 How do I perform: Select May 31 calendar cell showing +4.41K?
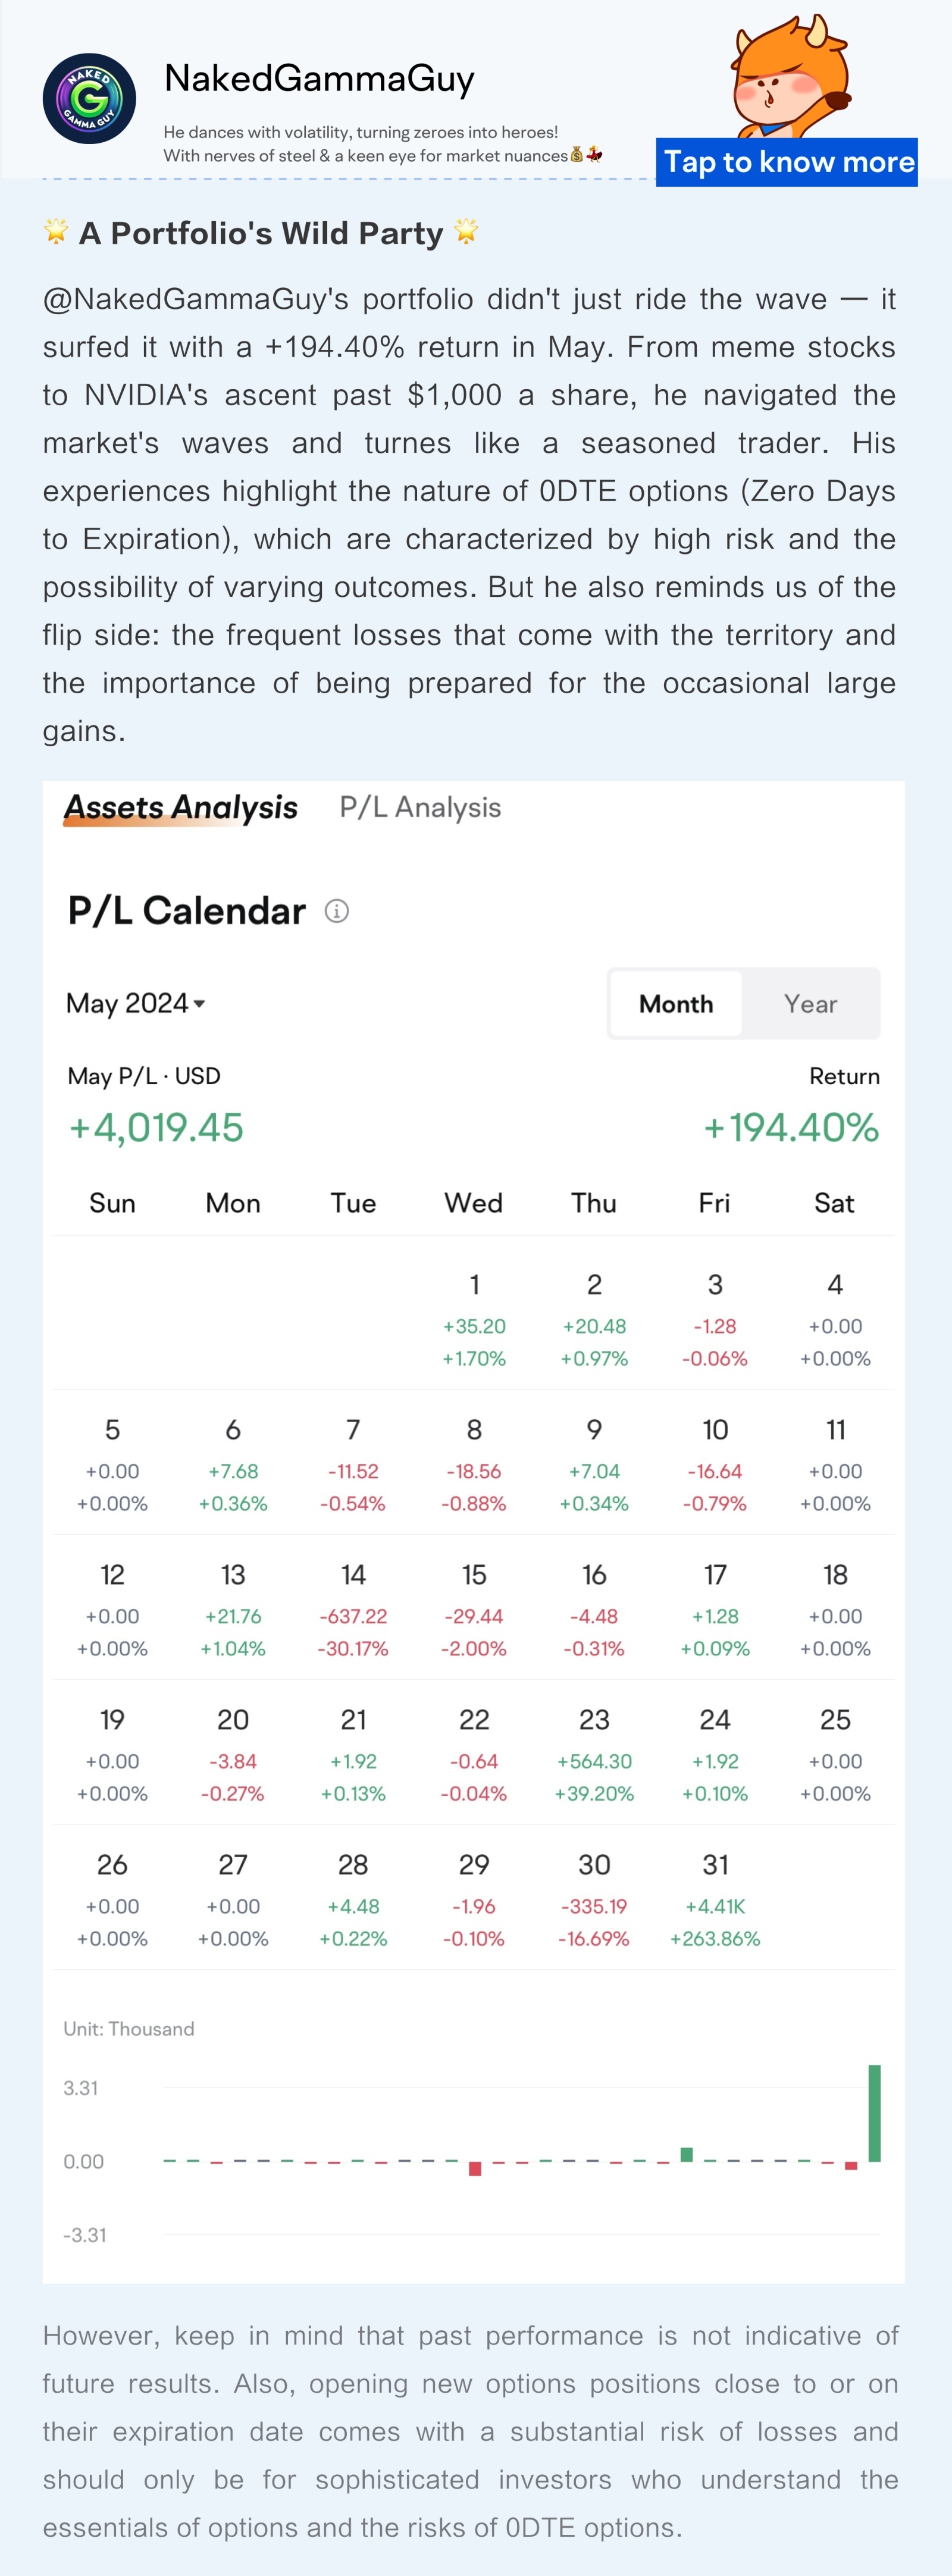715,1896
